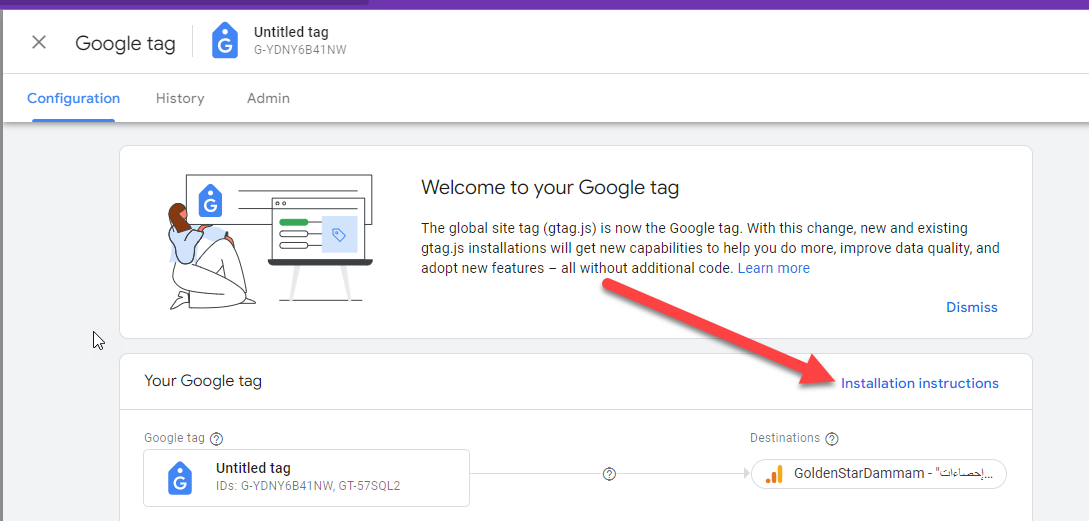Click the welcome illustration image
The image size is (1089, 521).
click(x=271, y=242)
